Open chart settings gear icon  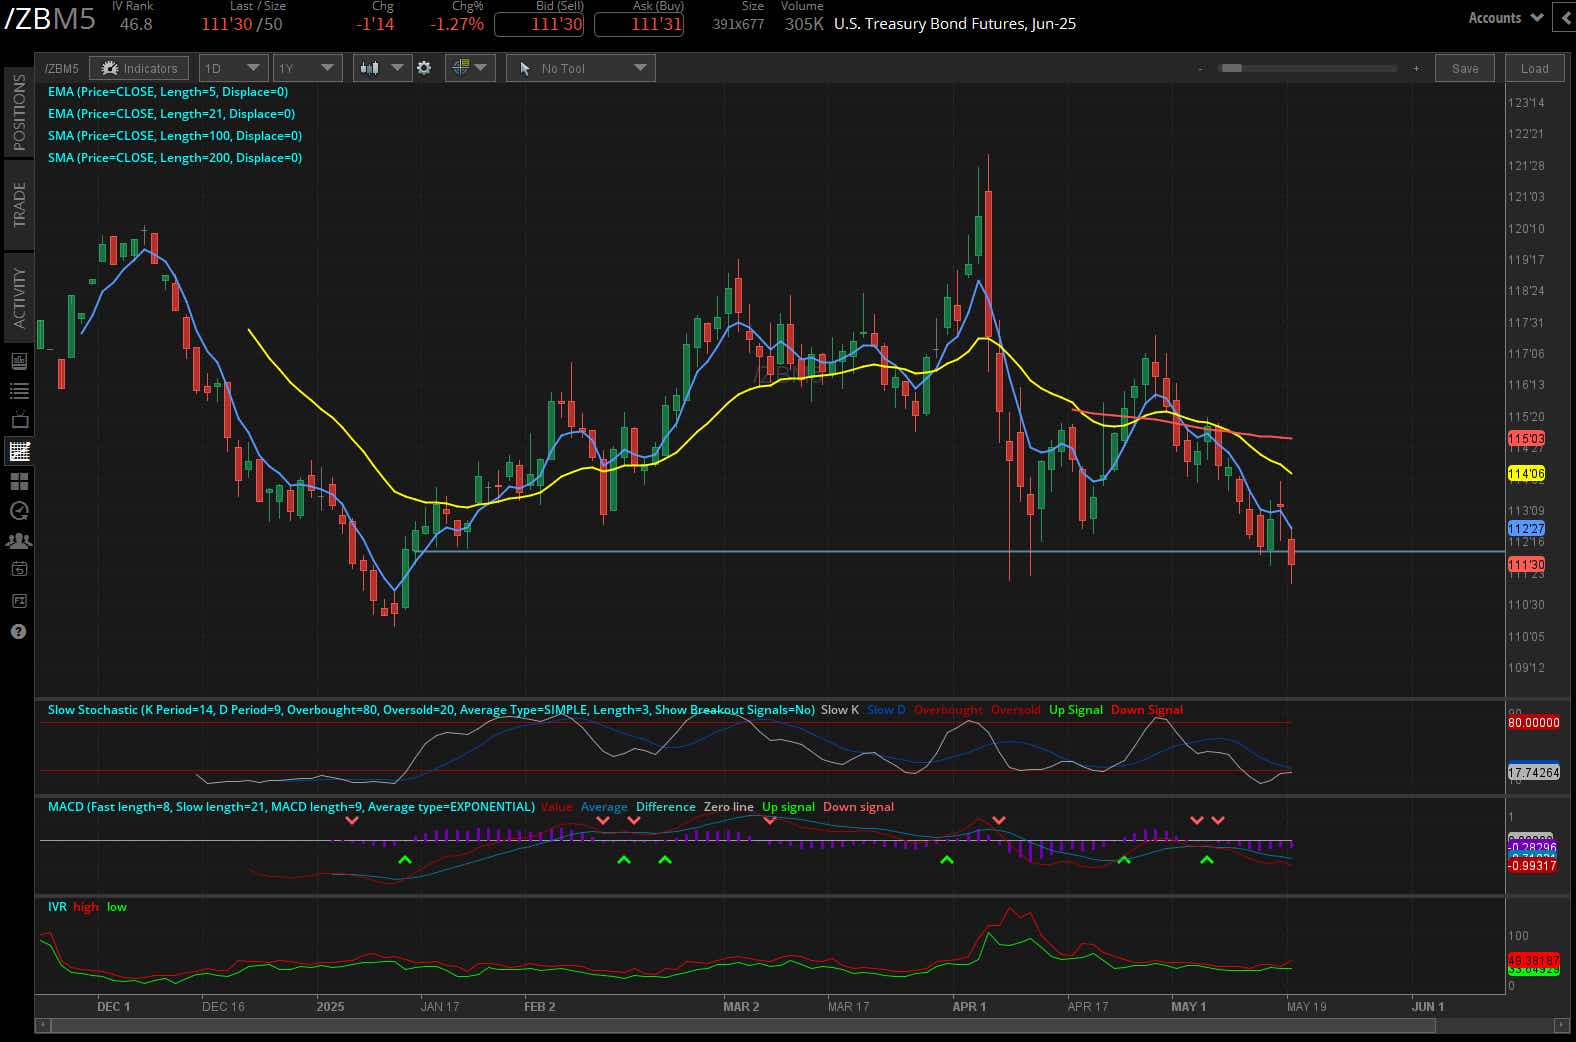click(424, 68)
